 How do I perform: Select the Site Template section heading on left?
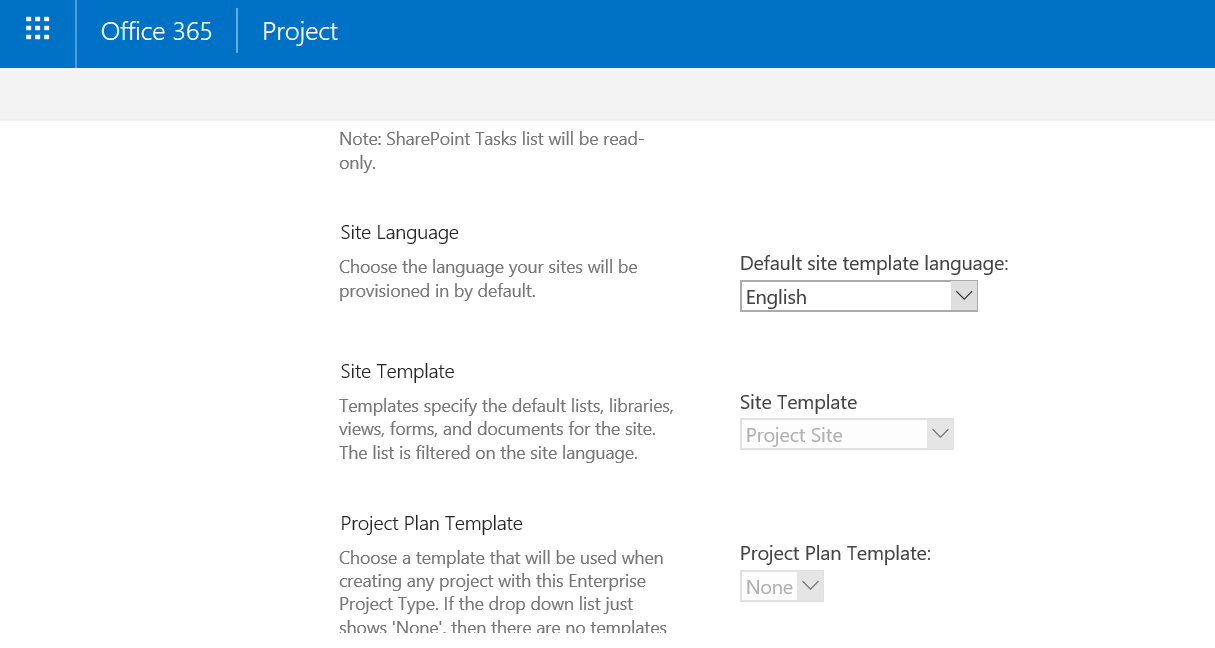pos(397,371)
